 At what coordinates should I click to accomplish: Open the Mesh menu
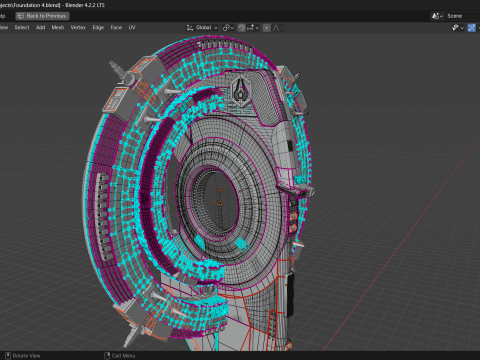coord(58,28)
